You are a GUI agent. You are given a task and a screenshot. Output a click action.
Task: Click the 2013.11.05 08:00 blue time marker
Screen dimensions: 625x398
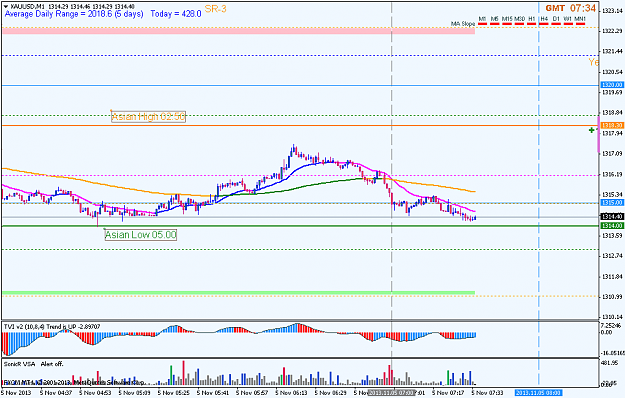click(538, 393)
